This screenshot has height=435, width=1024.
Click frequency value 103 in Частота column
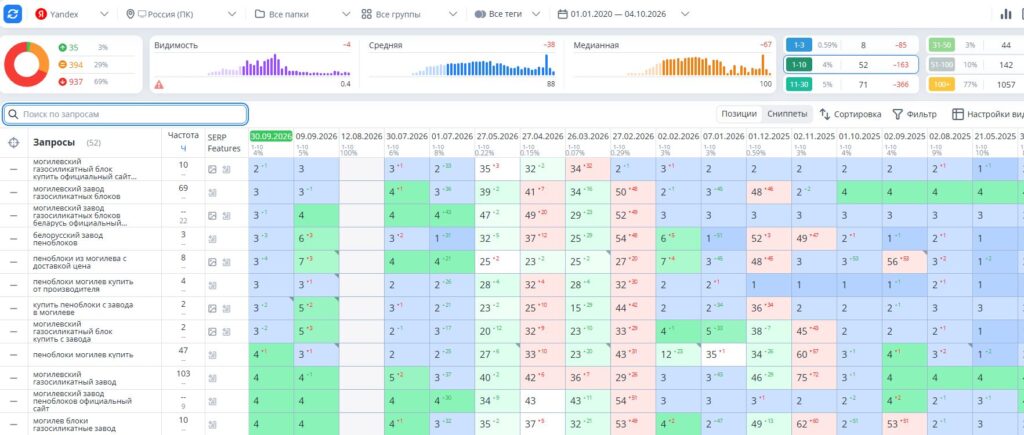click(x=183, y=374)
